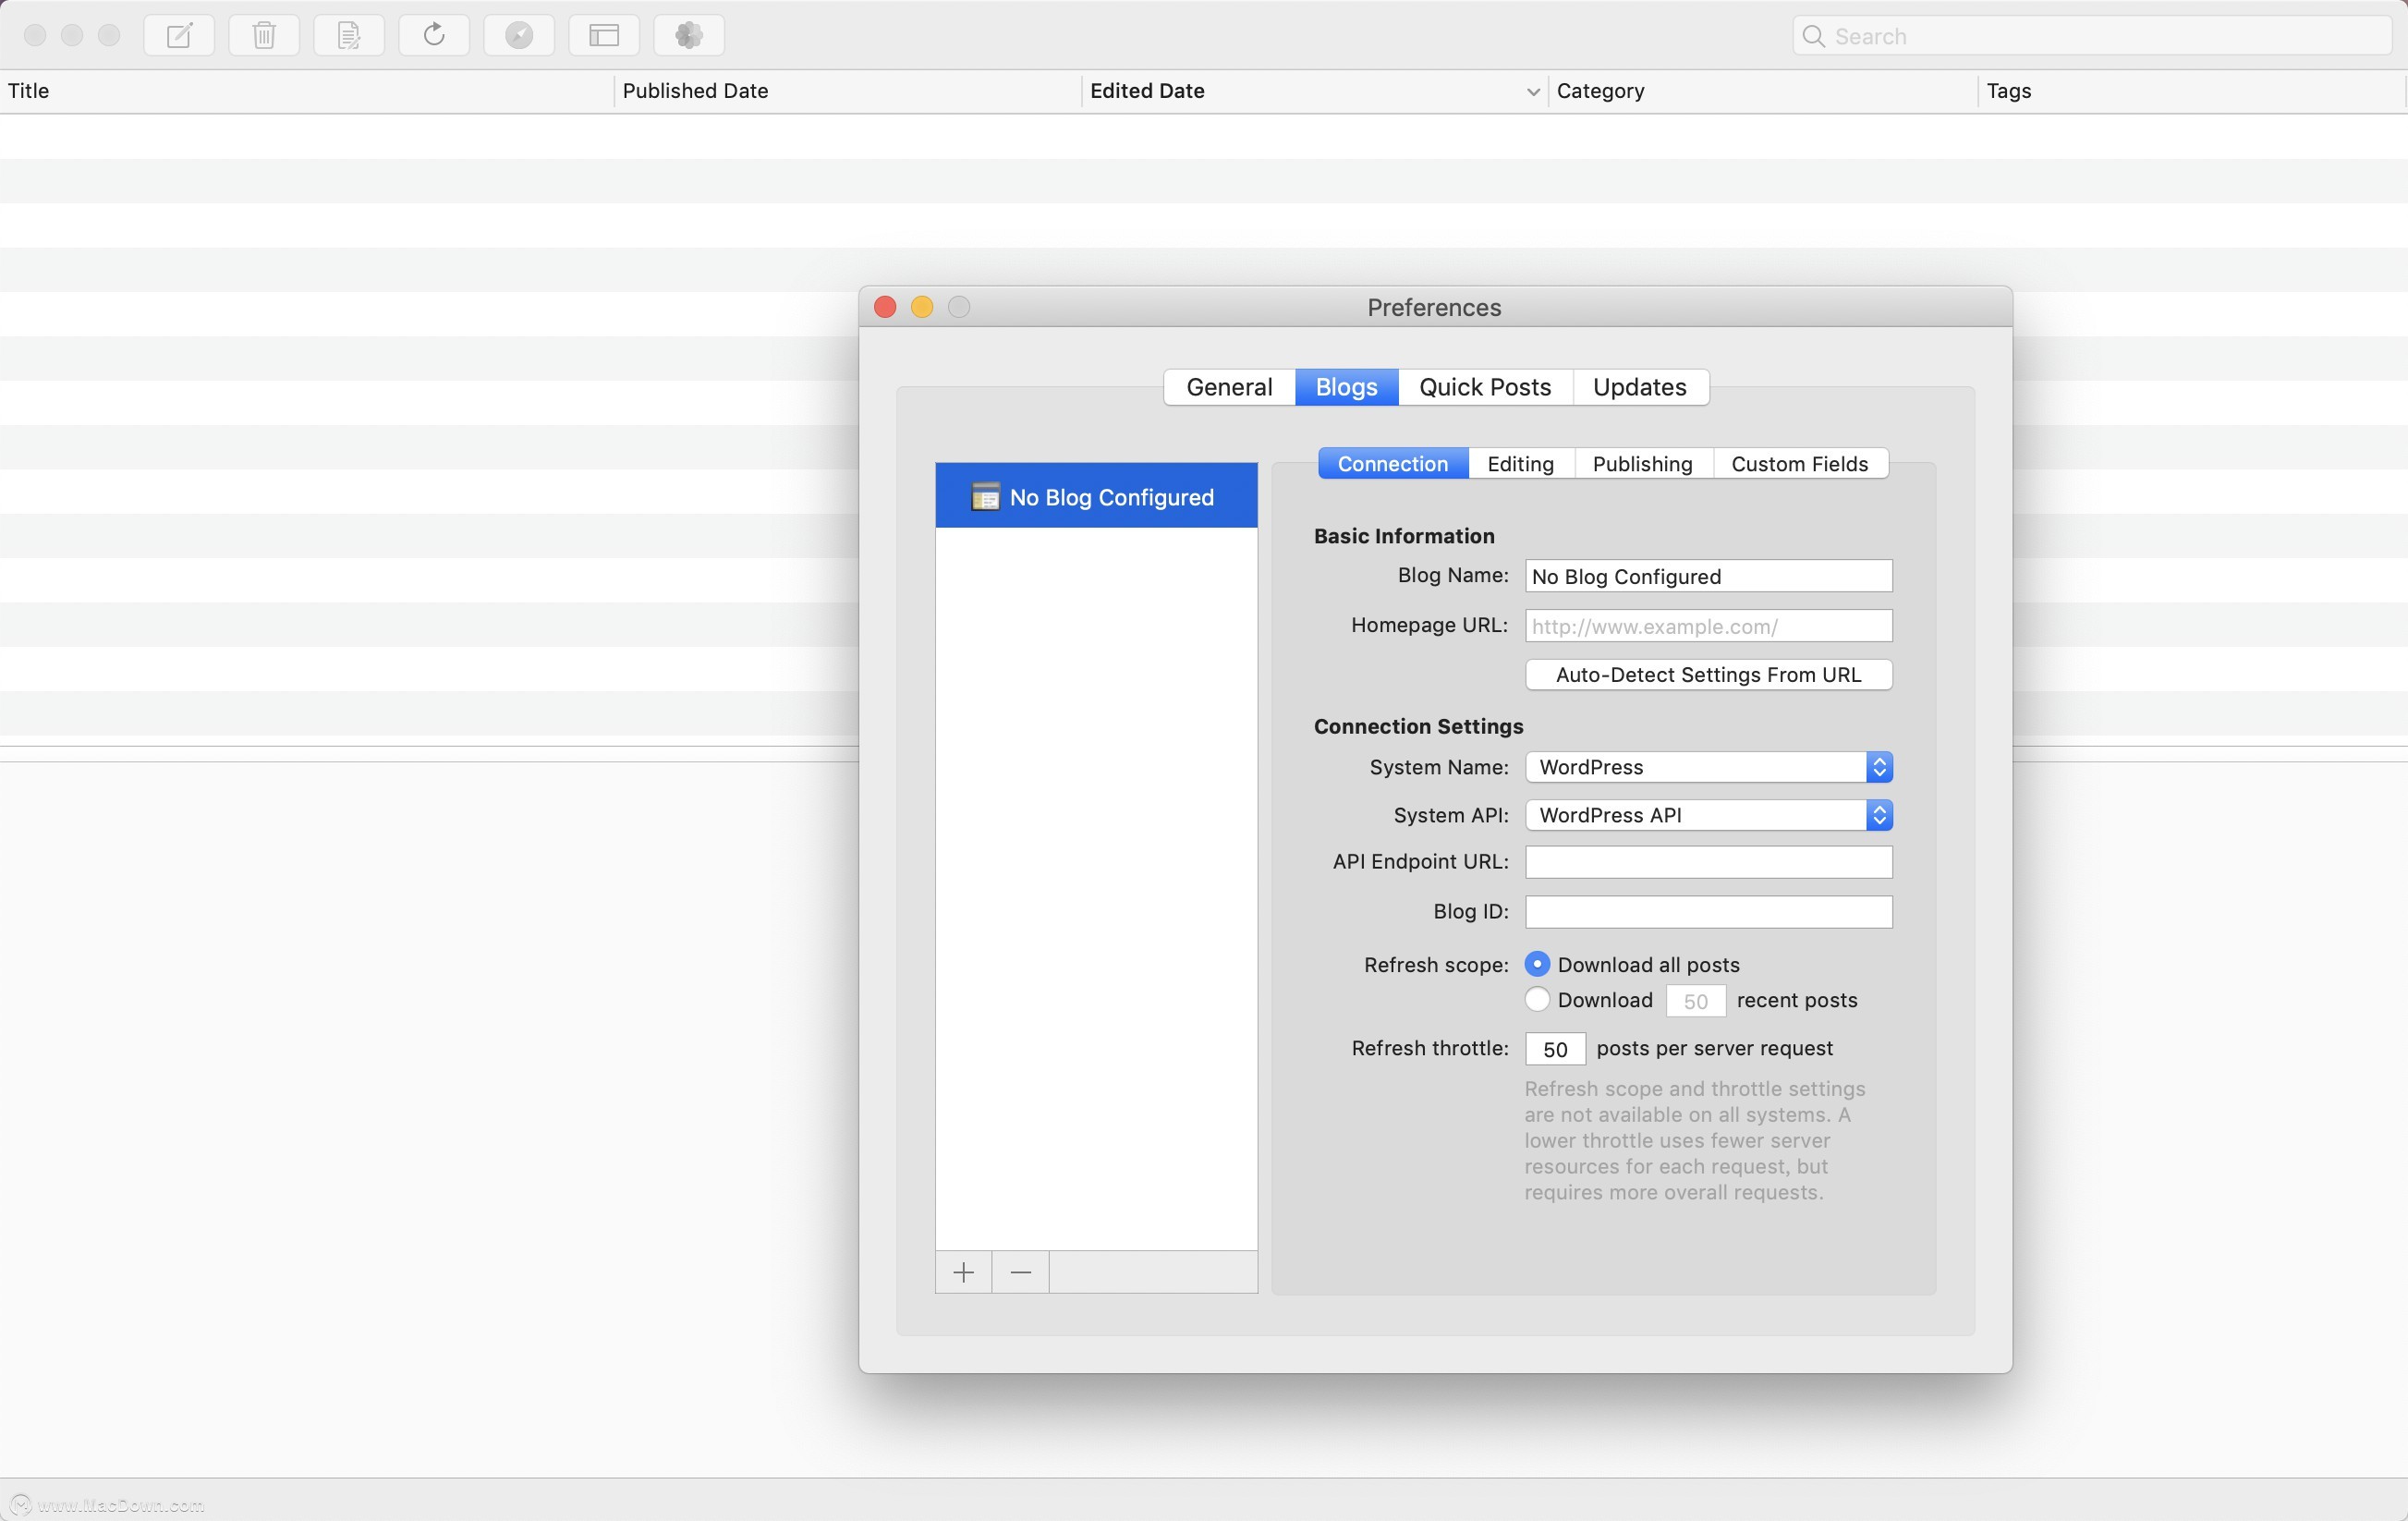
Task: Click the view on web compass icon
Action: coord(519,36)
